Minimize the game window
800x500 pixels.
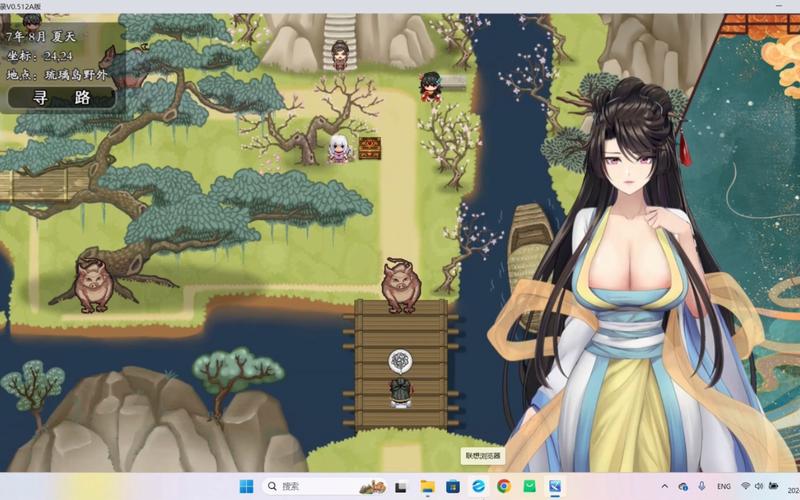tap(779, 5)
